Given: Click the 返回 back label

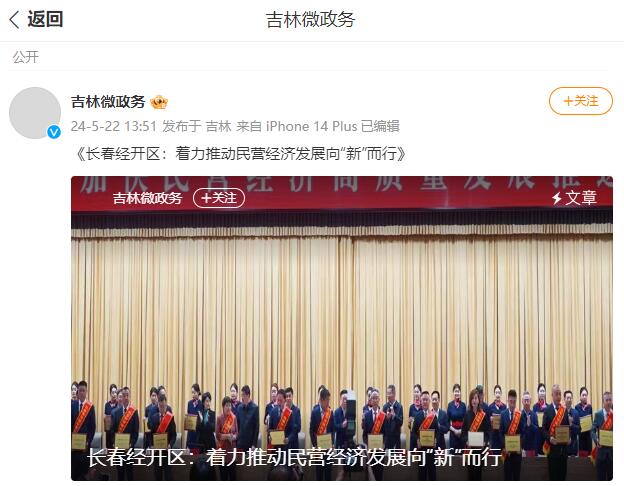Looking at the screenshot, I should [x=45, y=19].
